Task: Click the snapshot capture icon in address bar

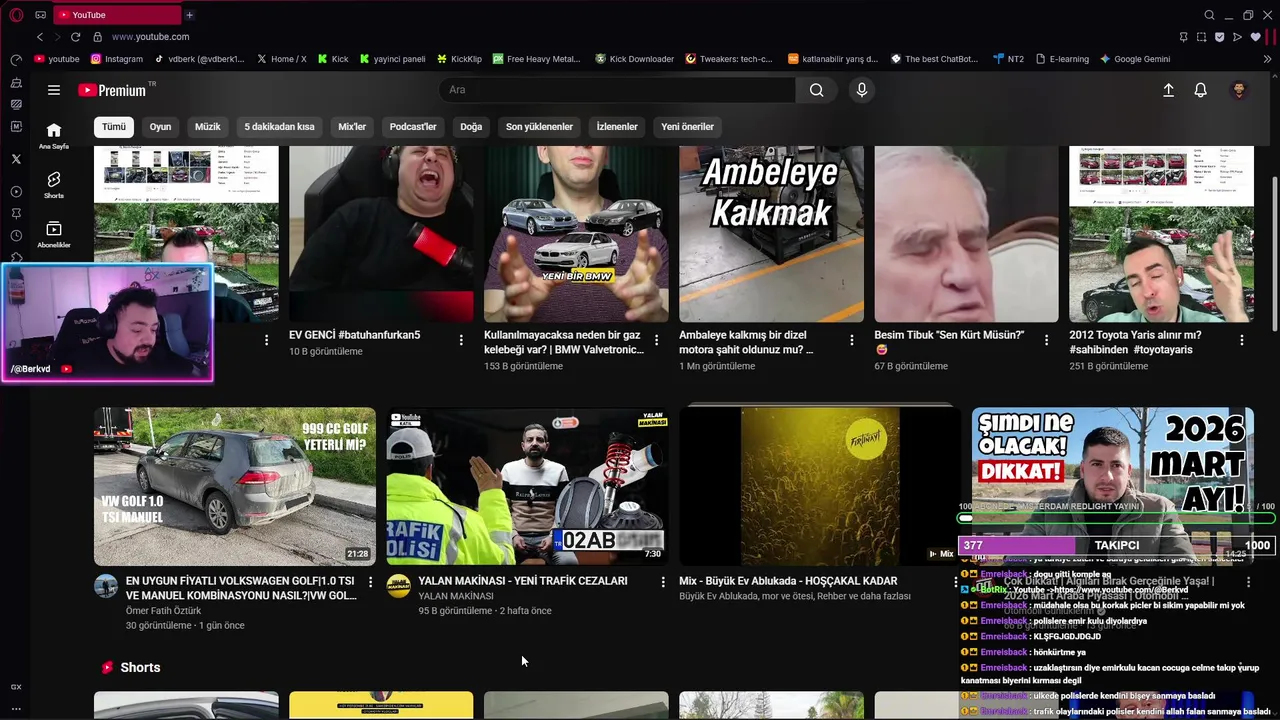Action: [x=1201, y=37]
